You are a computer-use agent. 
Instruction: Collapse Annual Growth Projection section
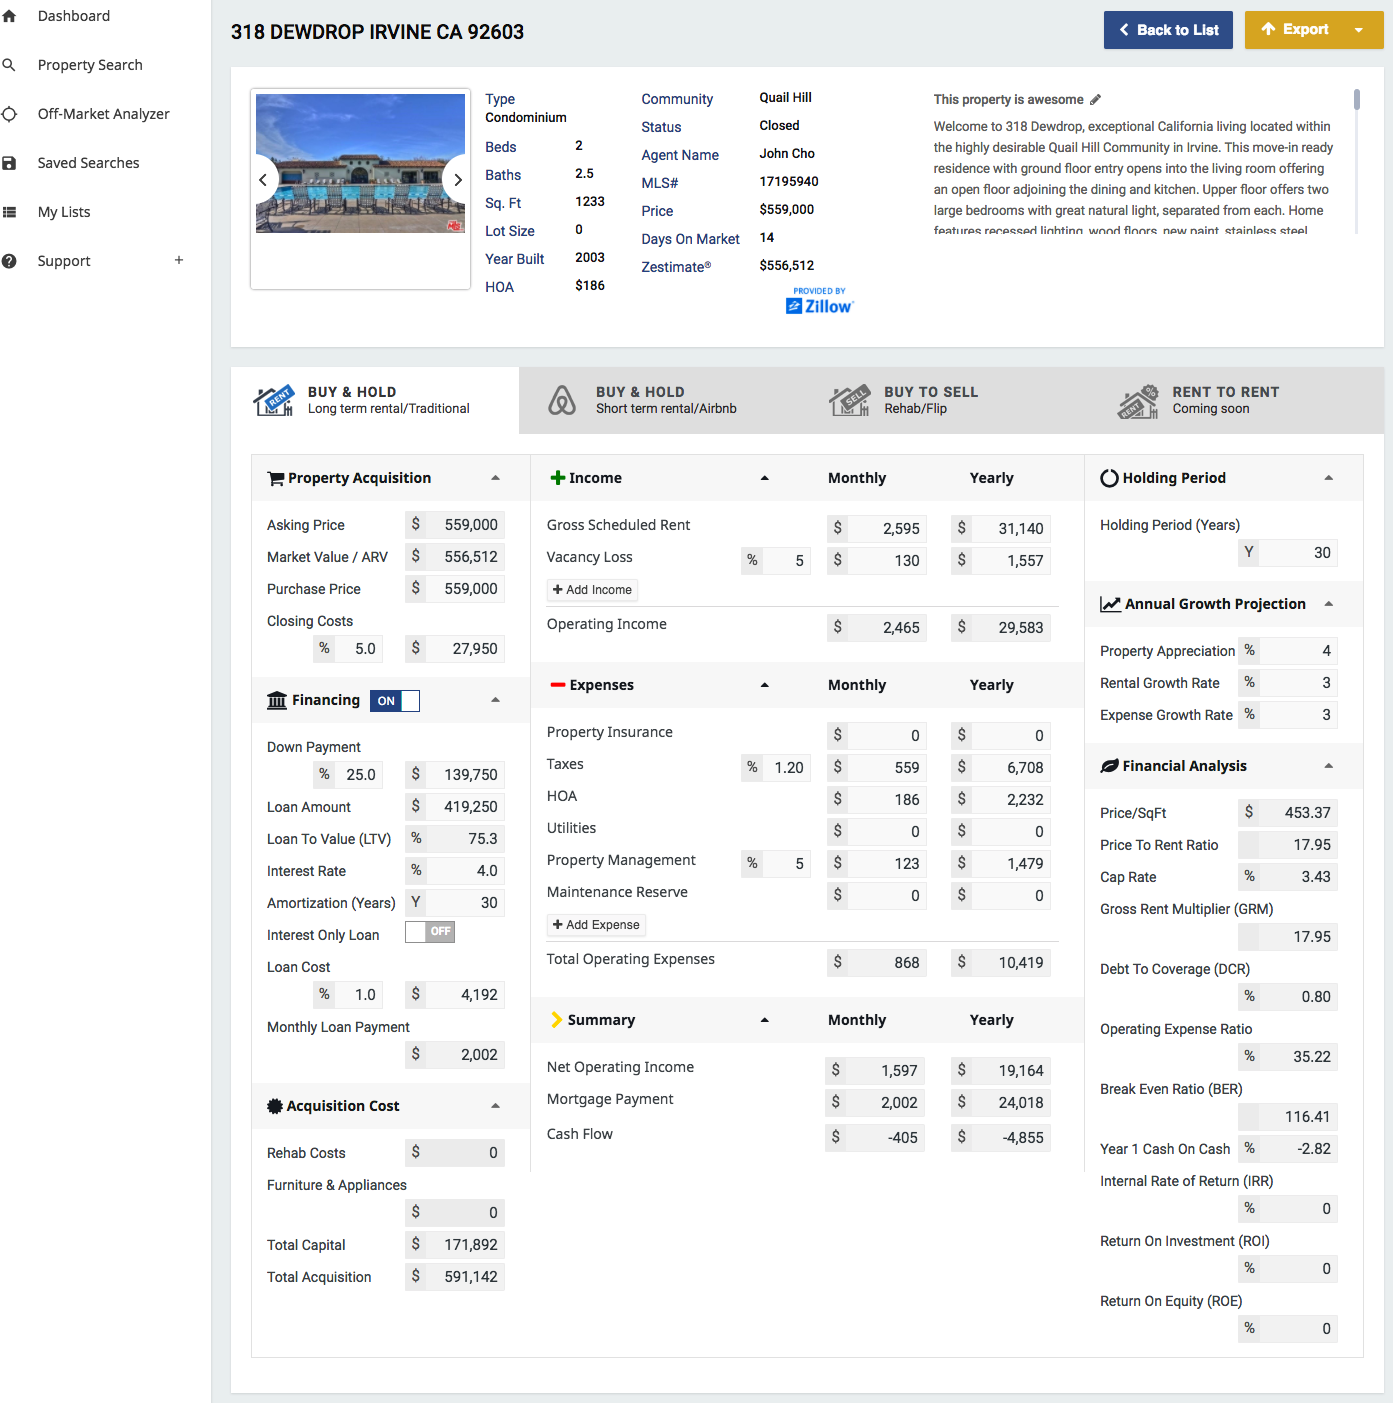1329,604
